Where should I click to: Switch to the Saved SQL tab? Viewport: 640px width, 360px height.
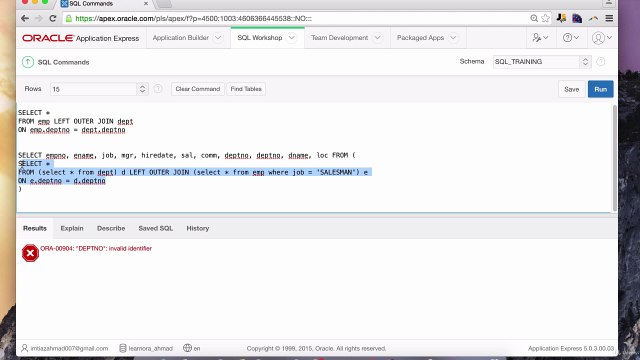point(156,228)
